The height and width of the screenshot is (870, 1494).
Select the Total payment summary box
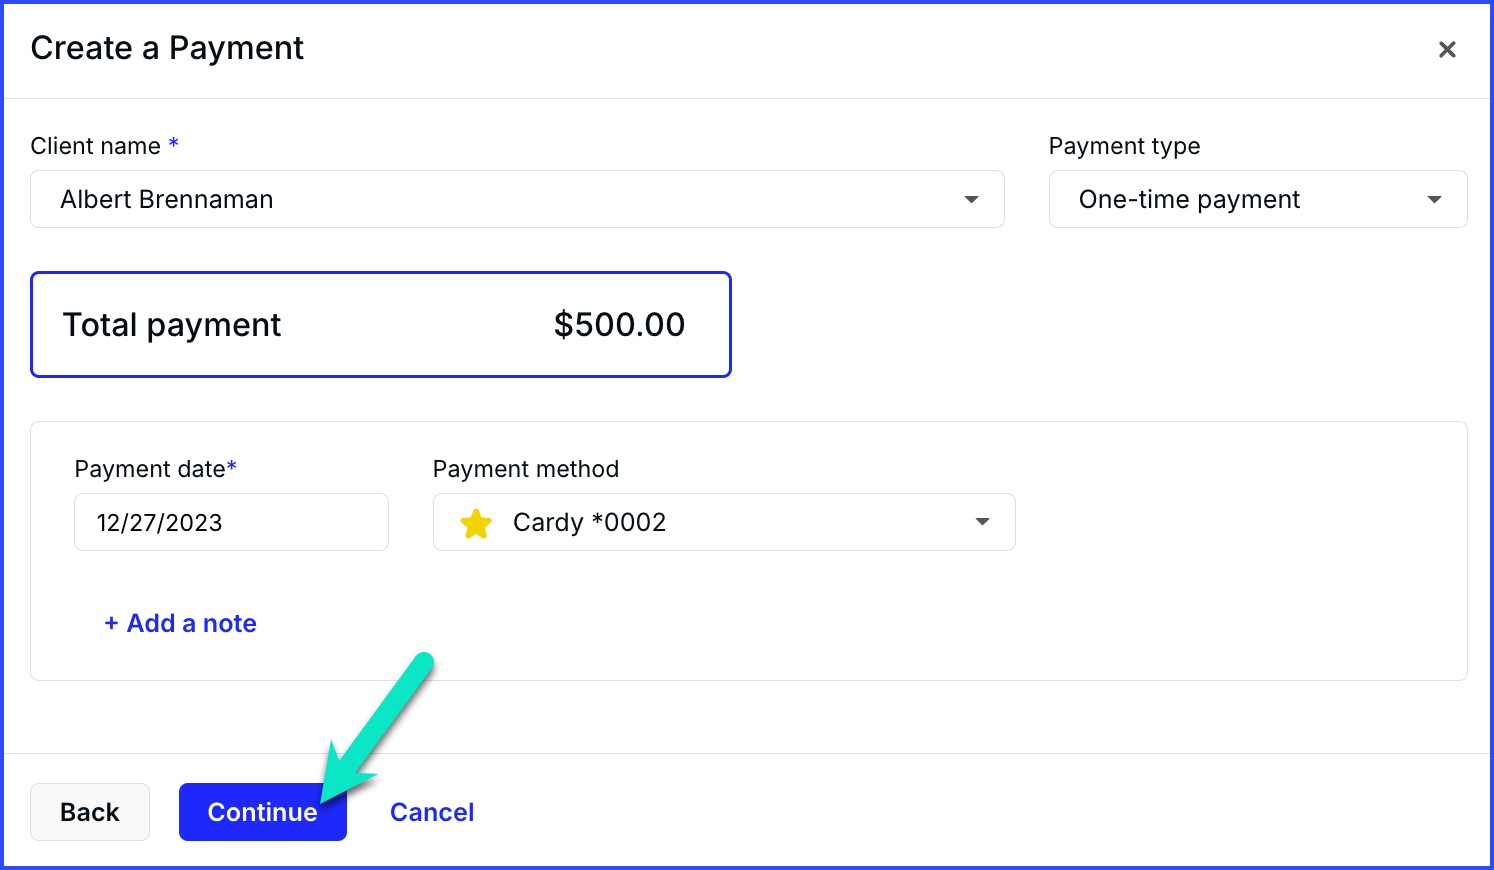[381, 324]
